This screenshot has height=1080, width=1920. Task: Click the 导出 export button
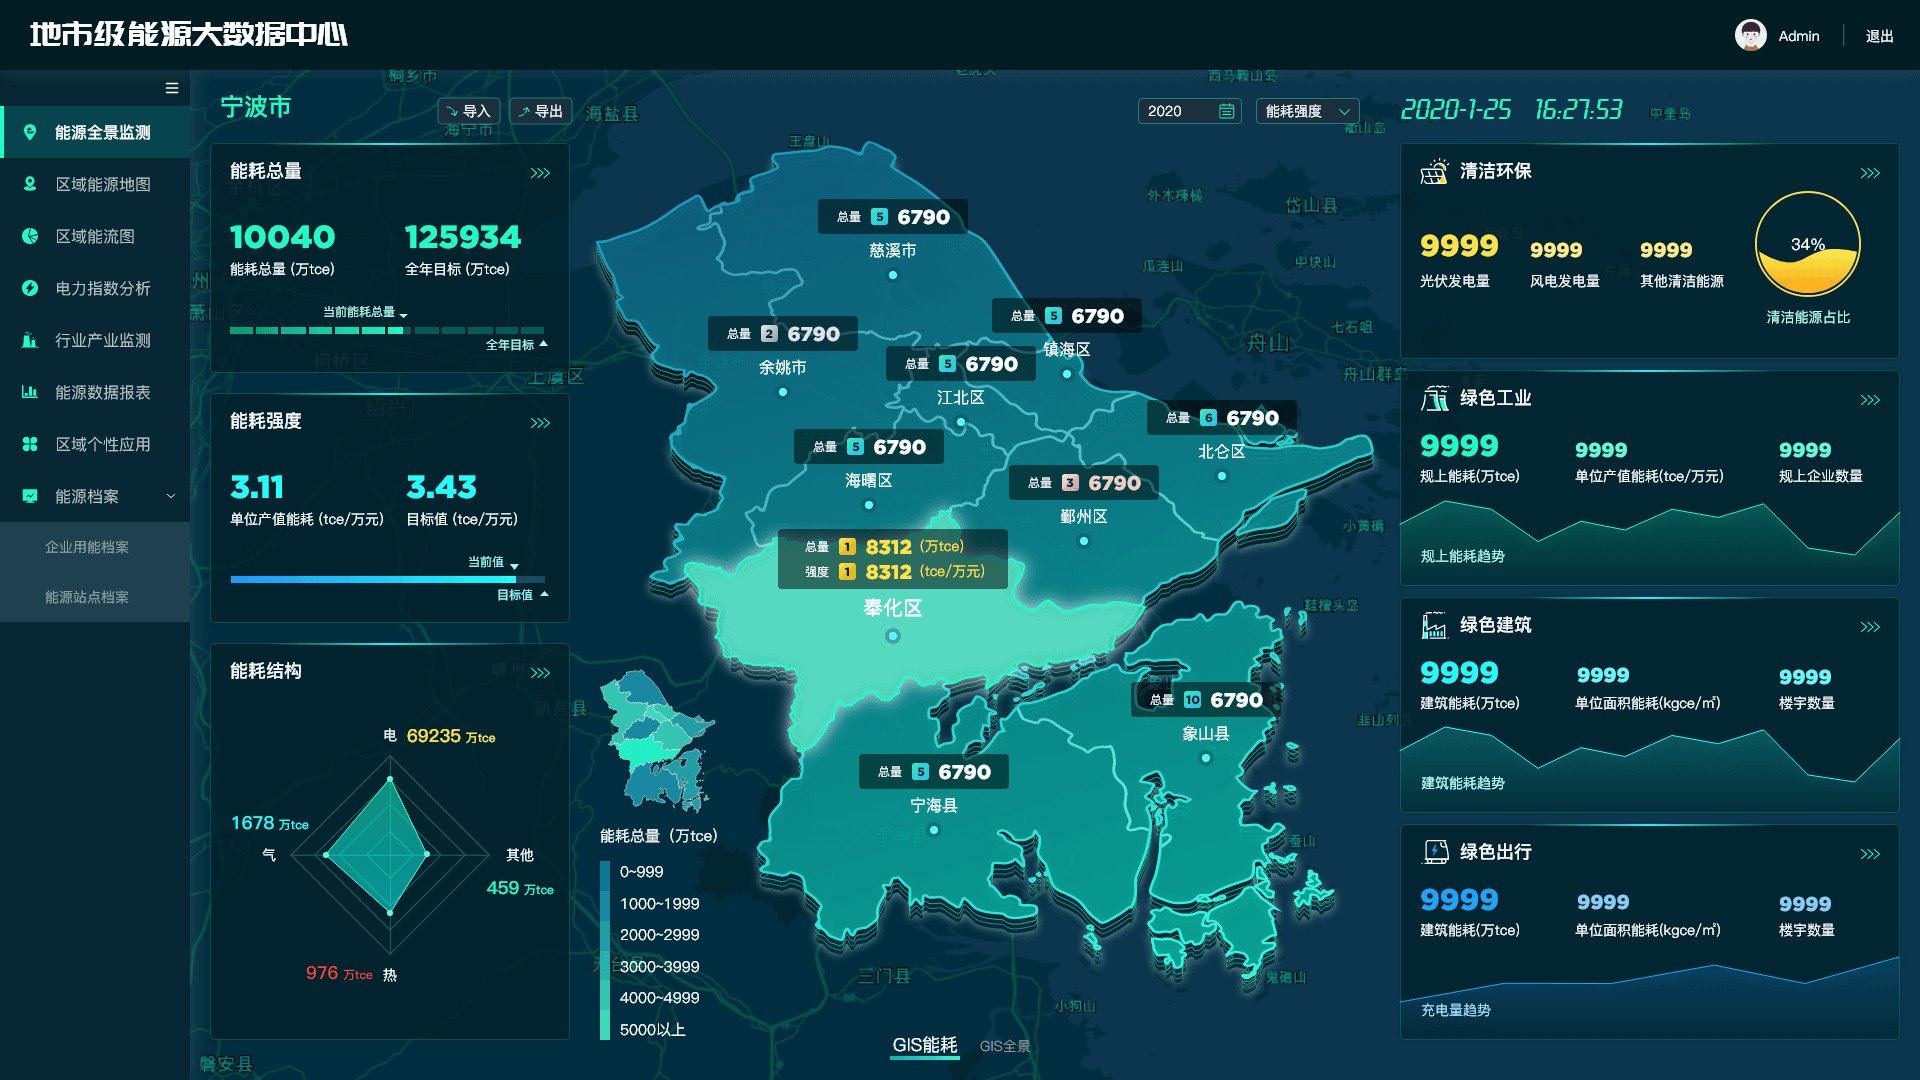coord(540,111)
